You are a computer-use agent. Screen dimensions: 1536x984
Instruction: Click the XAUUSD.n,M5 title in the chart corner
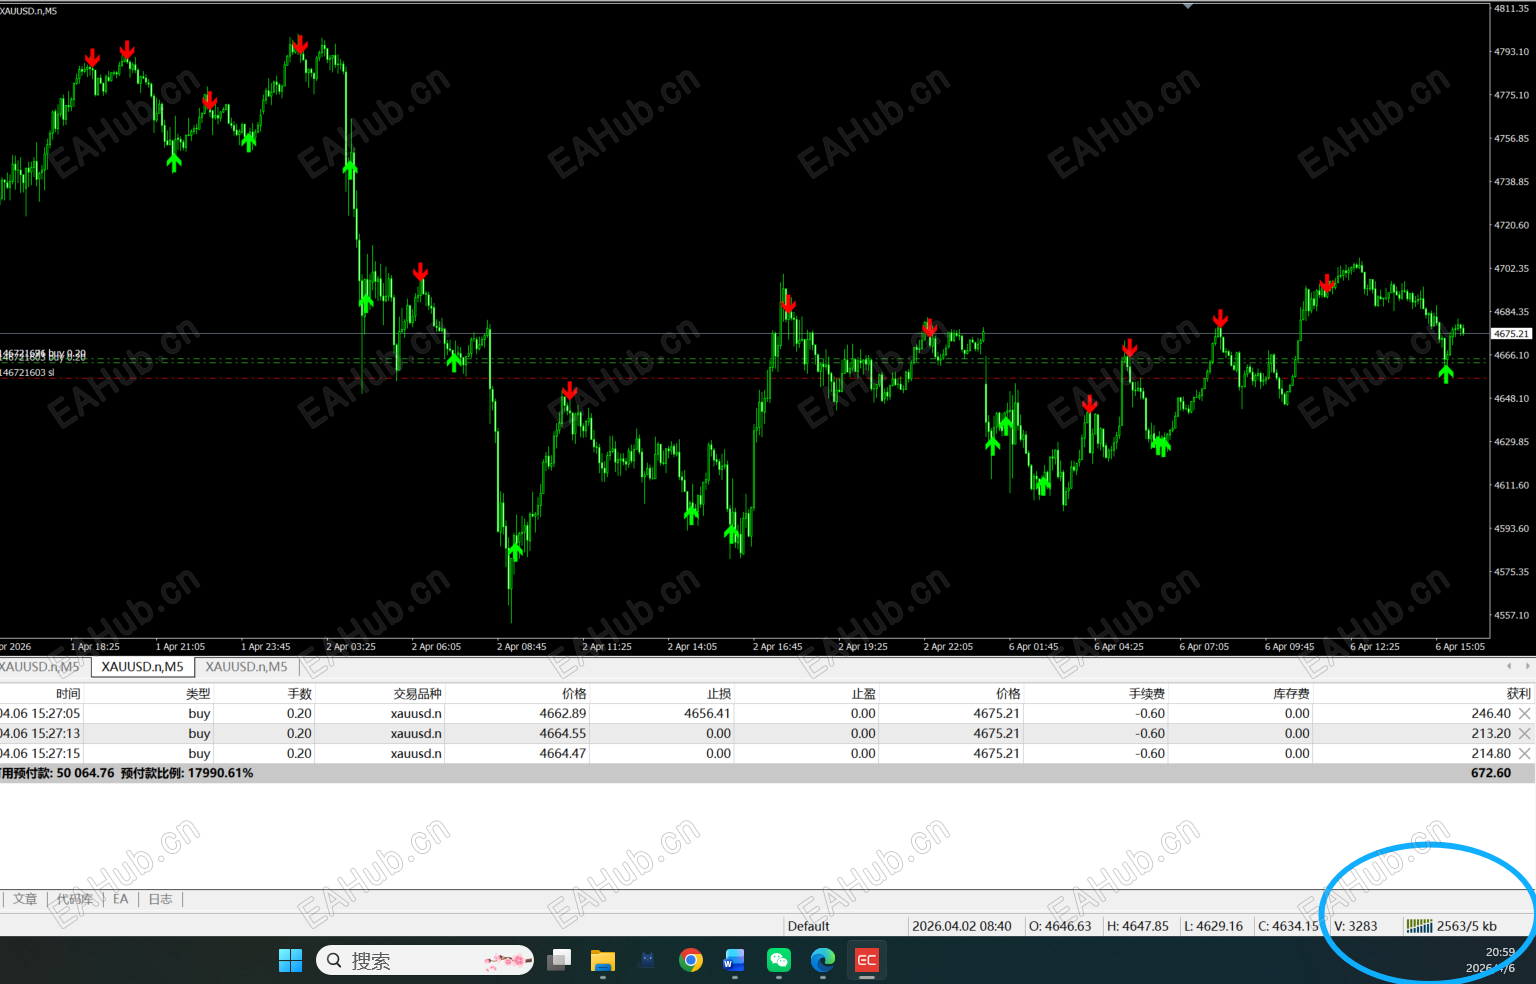(x=29, y=11)
